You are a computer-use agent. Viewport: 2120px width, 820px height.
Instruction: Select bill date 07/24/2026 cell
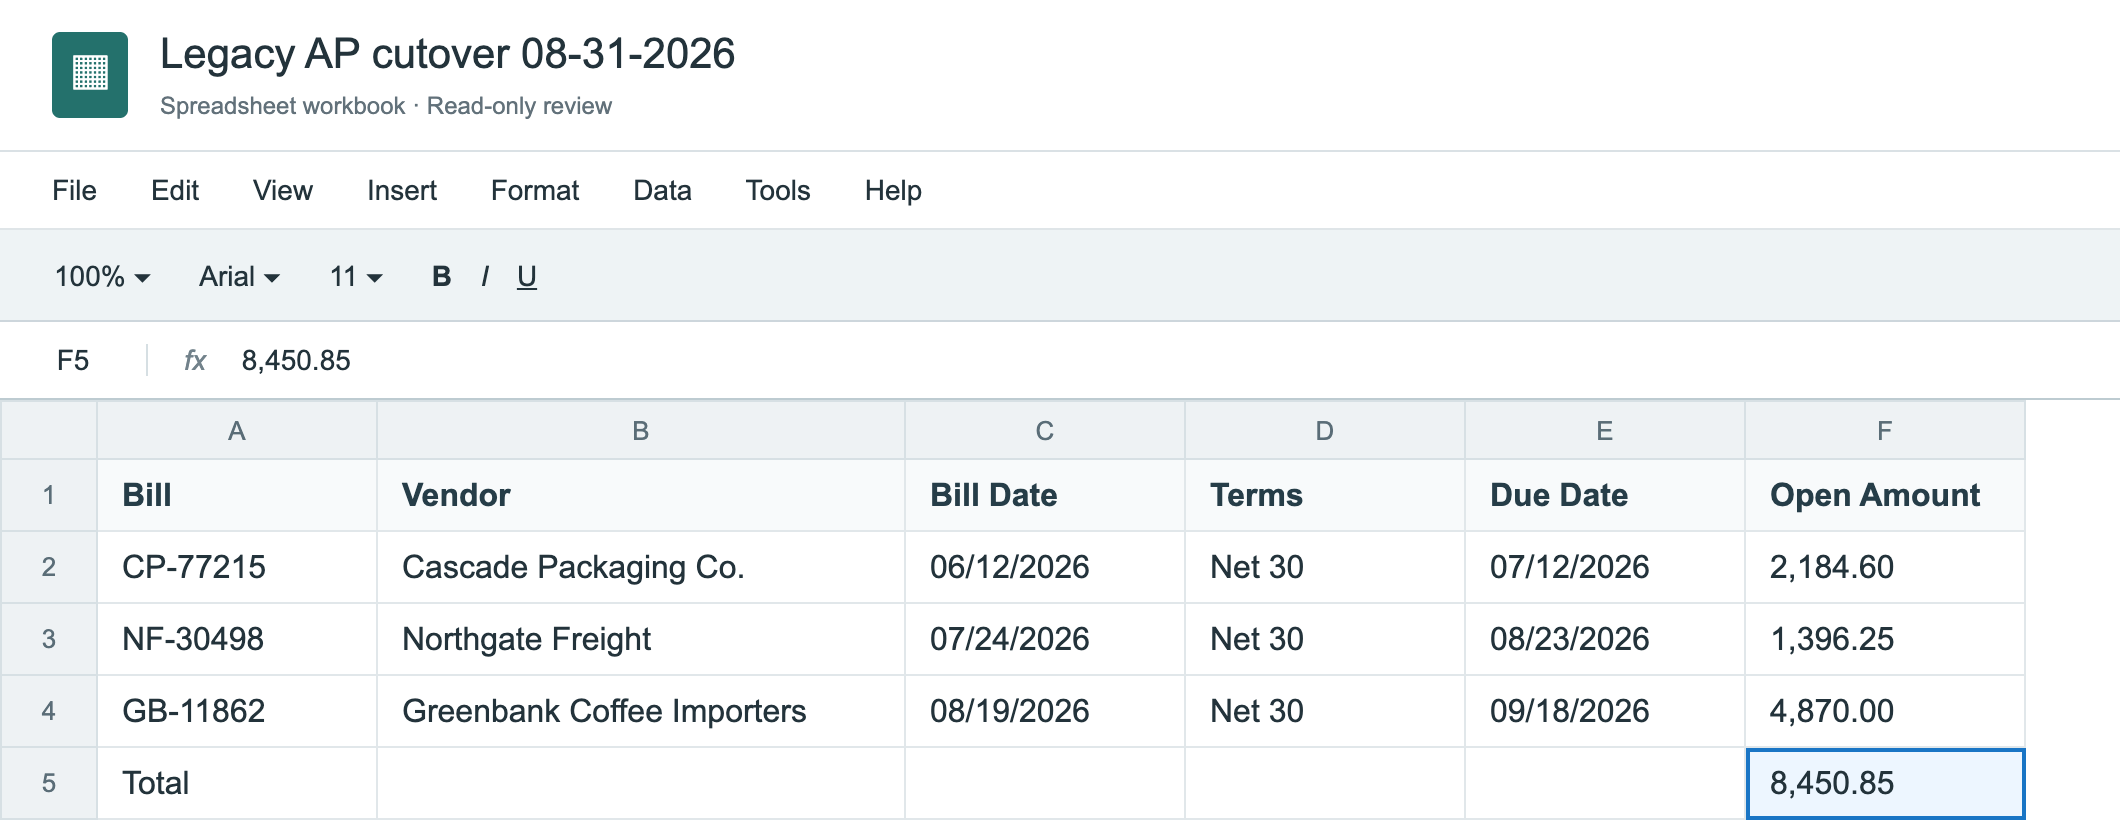(1045, 639)
